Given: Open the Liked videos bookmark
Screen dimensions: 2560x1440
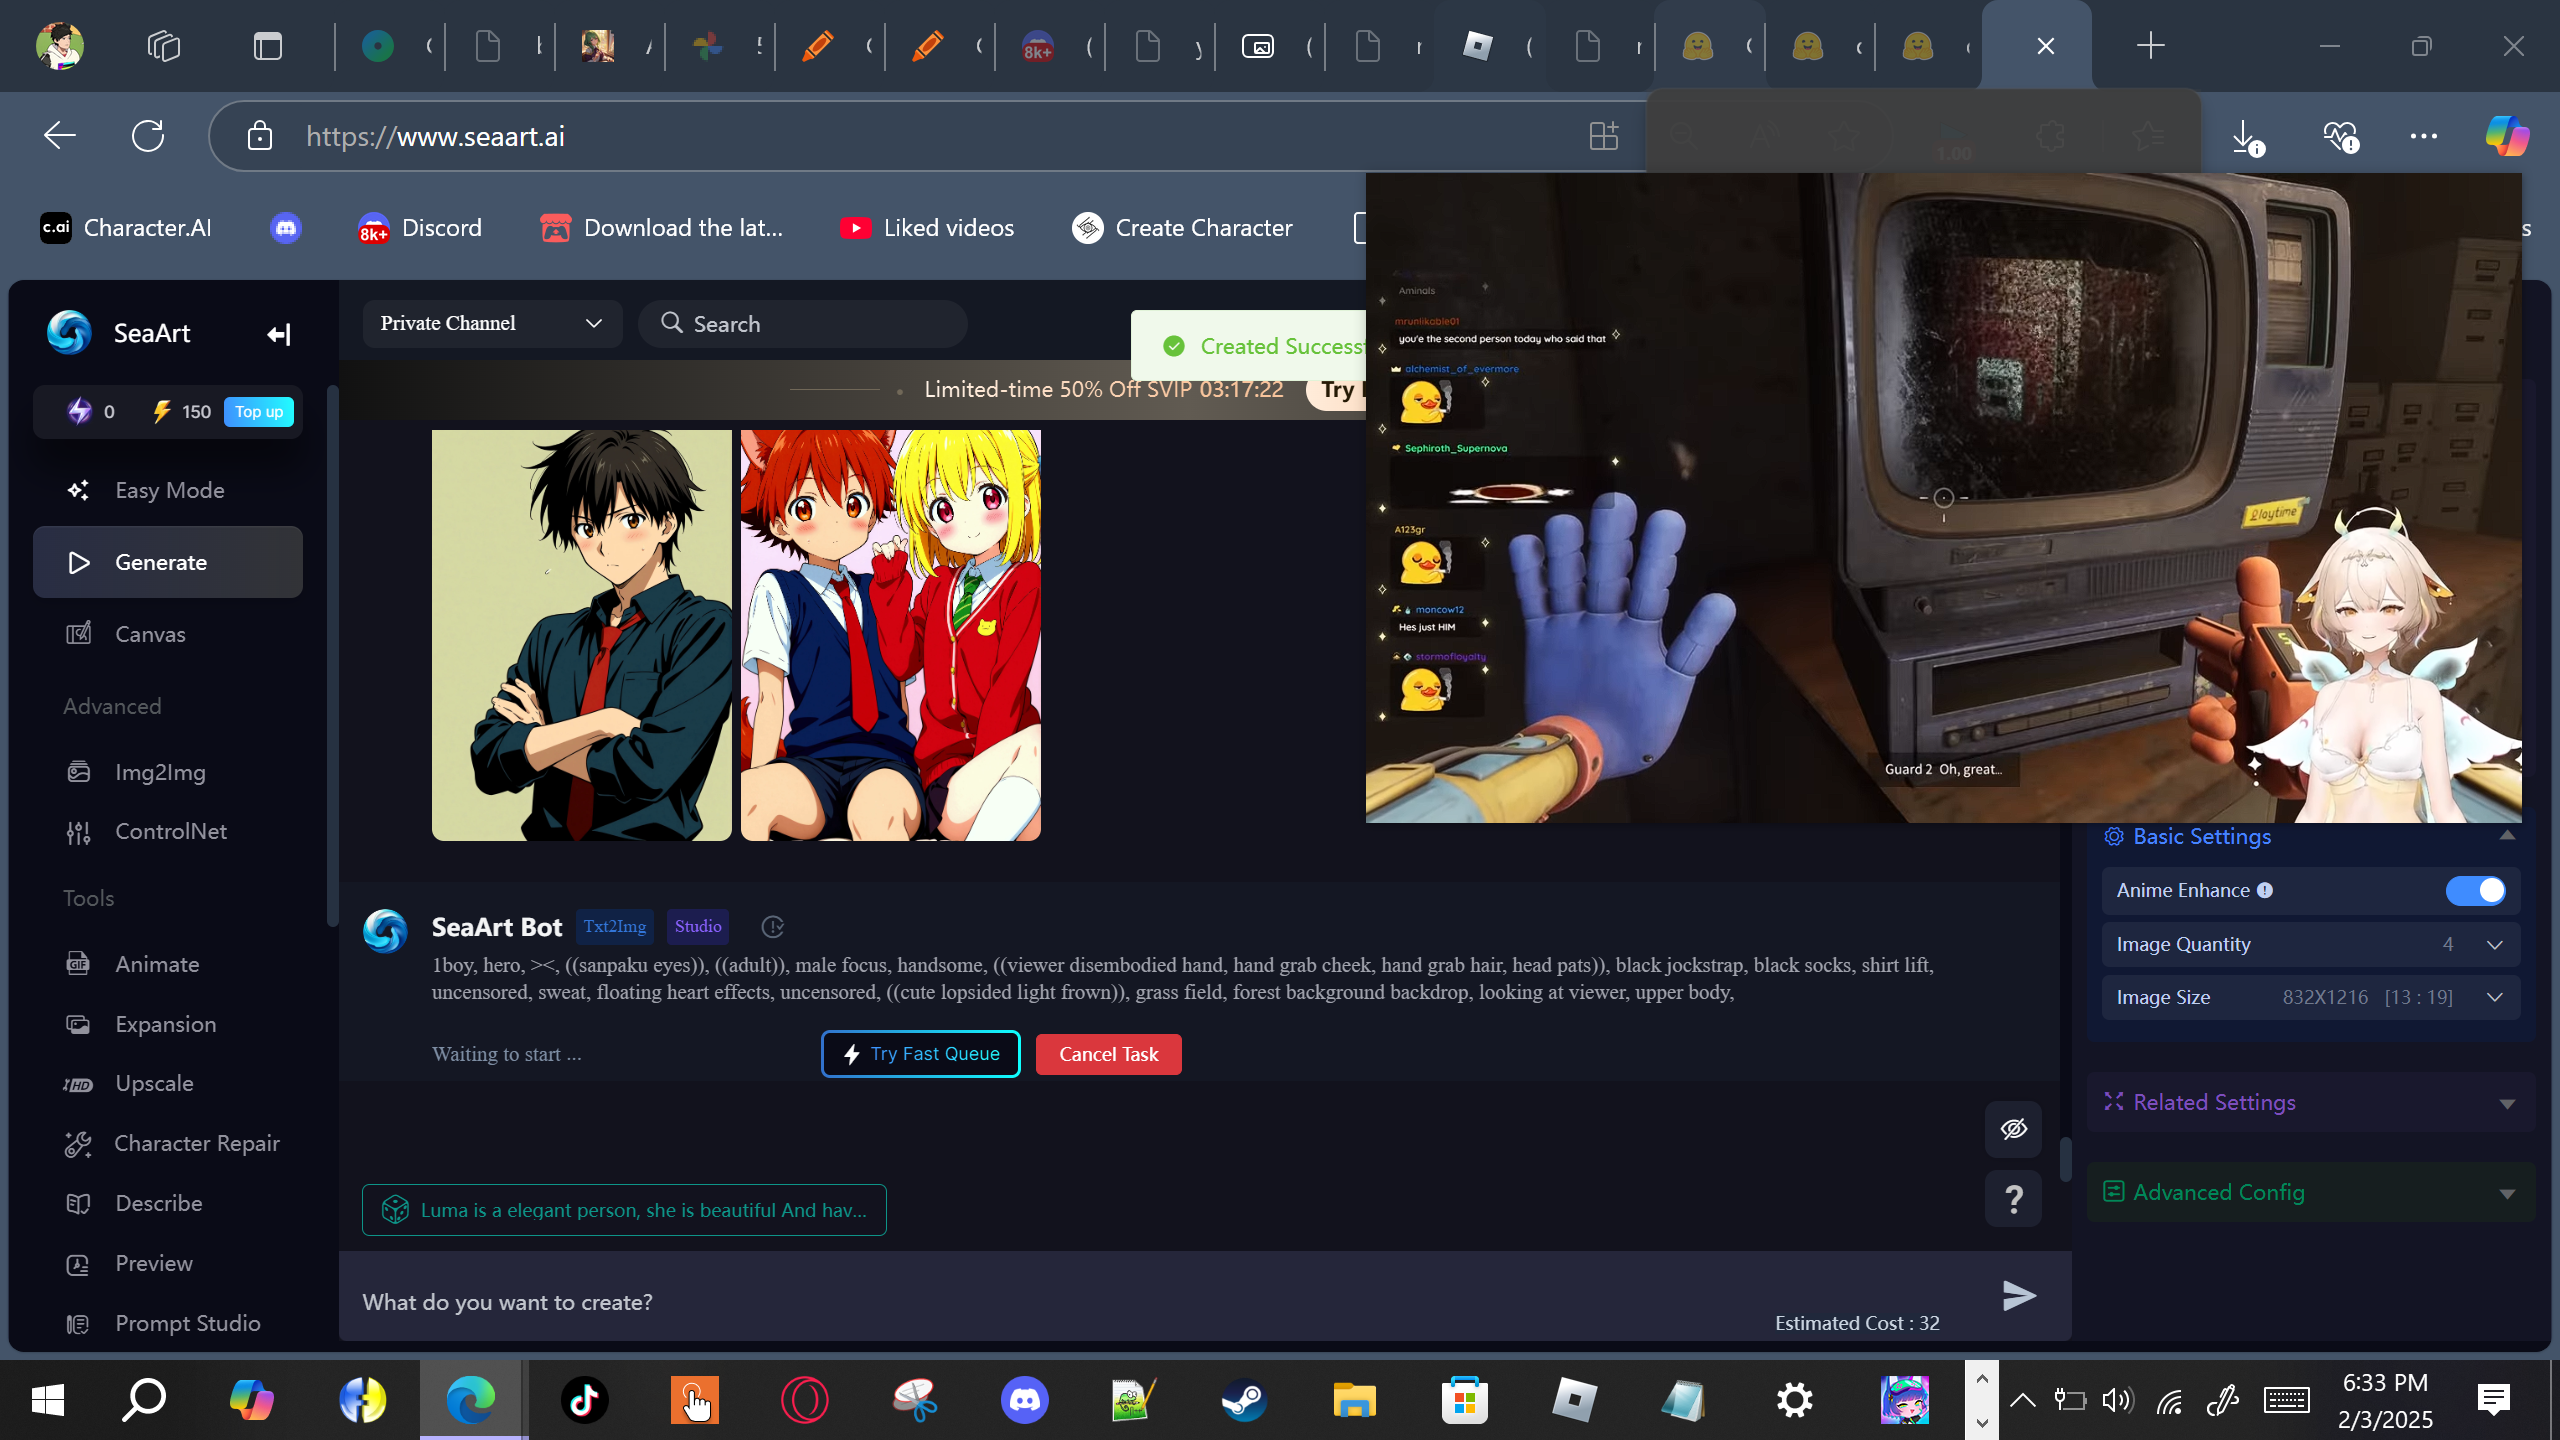Looking at the screenshot, I should coord(927,228).
